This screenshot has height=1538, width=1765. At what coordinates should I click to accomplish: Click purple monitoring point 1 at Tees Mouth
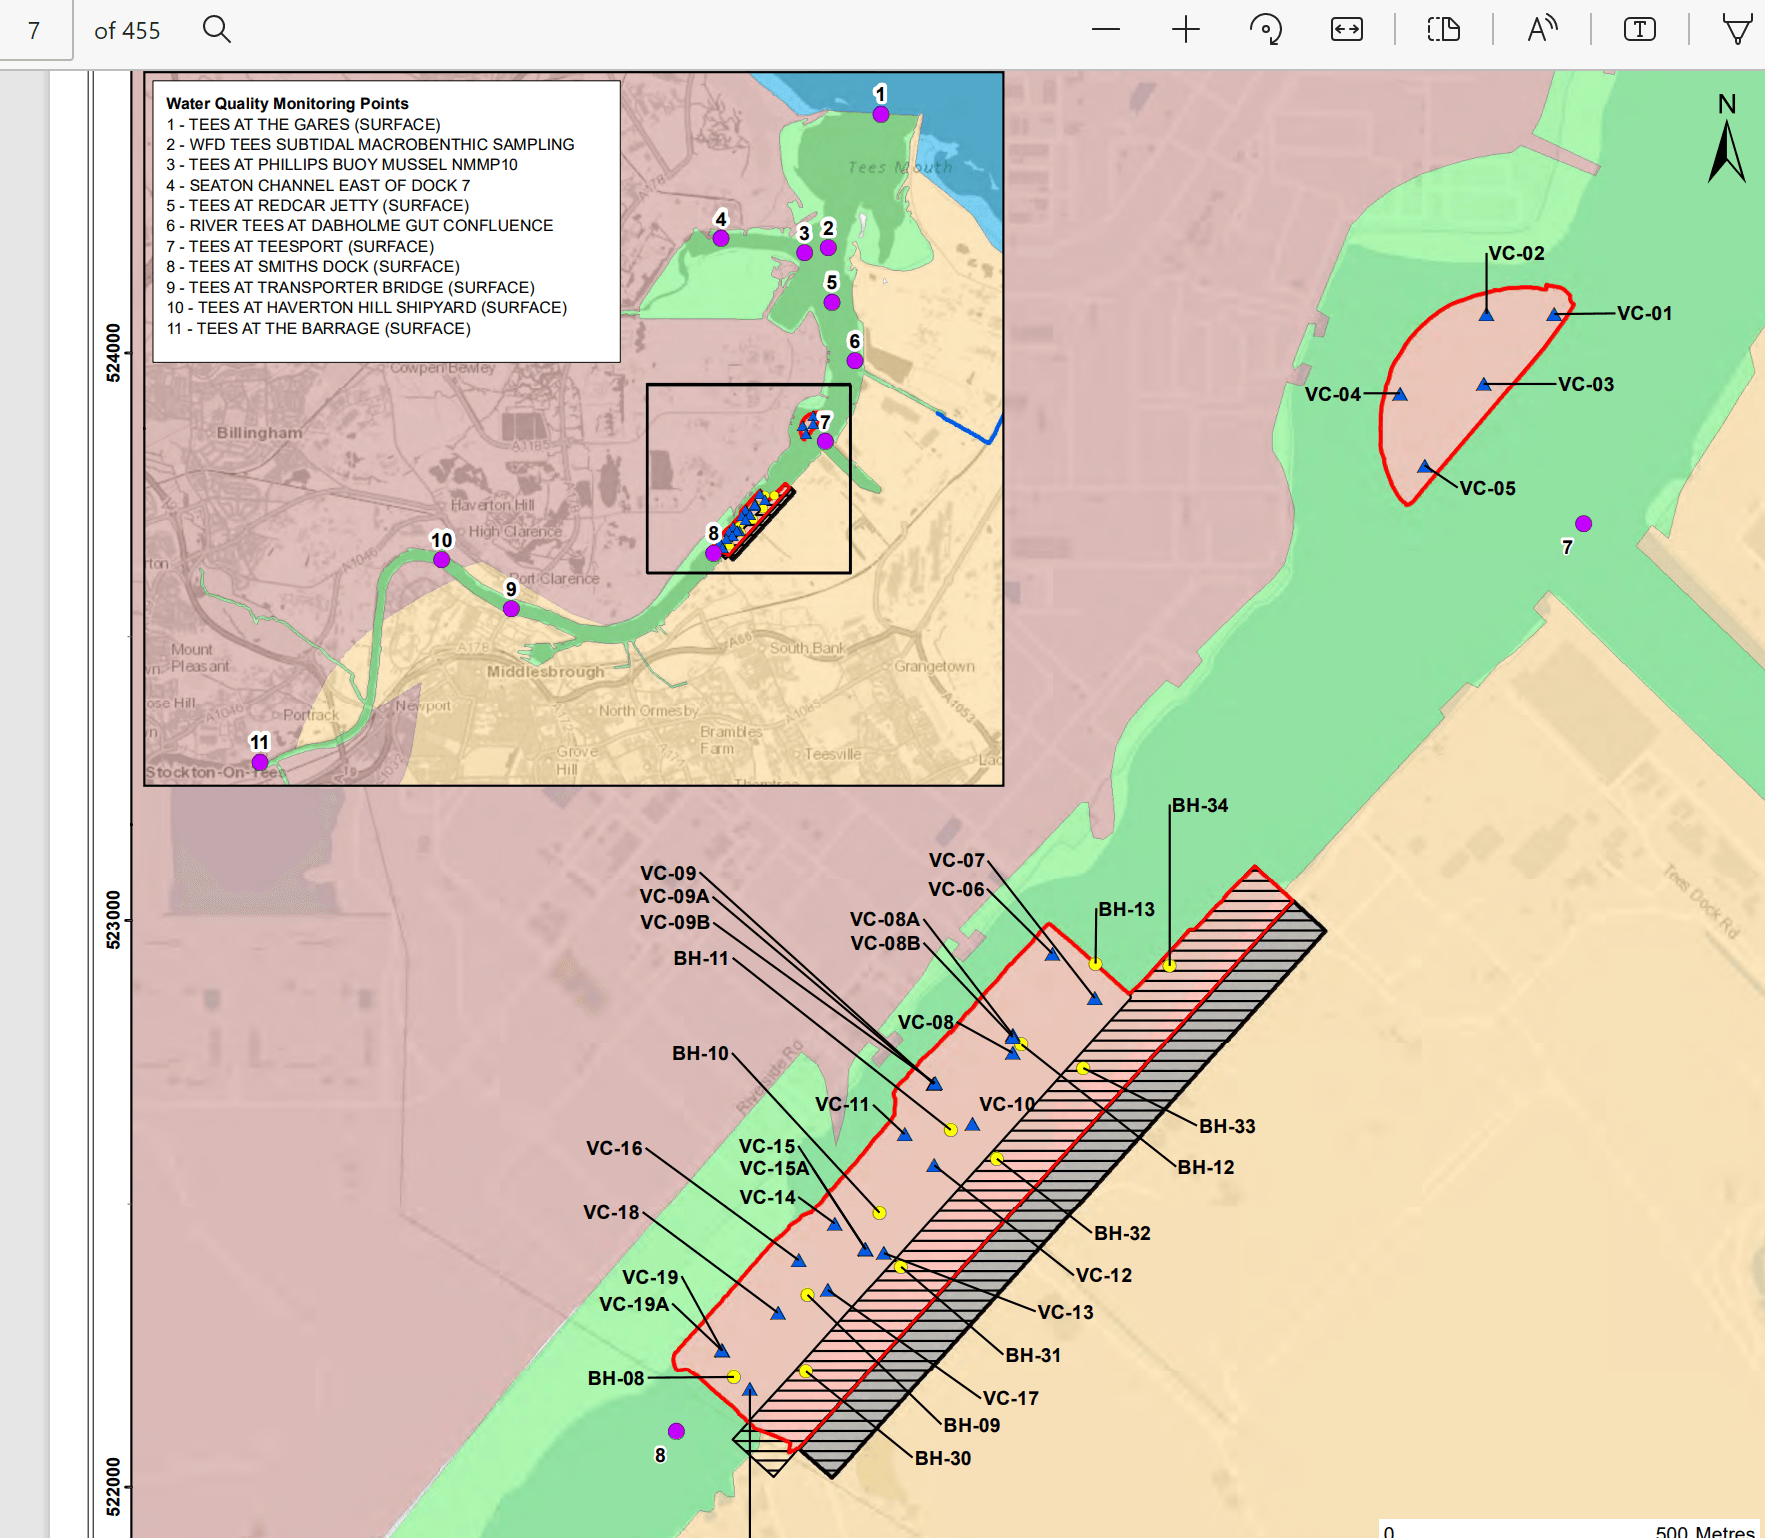(x=880, y=114)
